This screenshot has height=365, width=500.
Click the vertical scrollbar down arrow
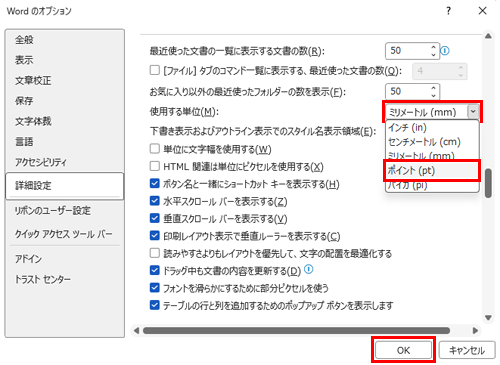click(488, 318)
